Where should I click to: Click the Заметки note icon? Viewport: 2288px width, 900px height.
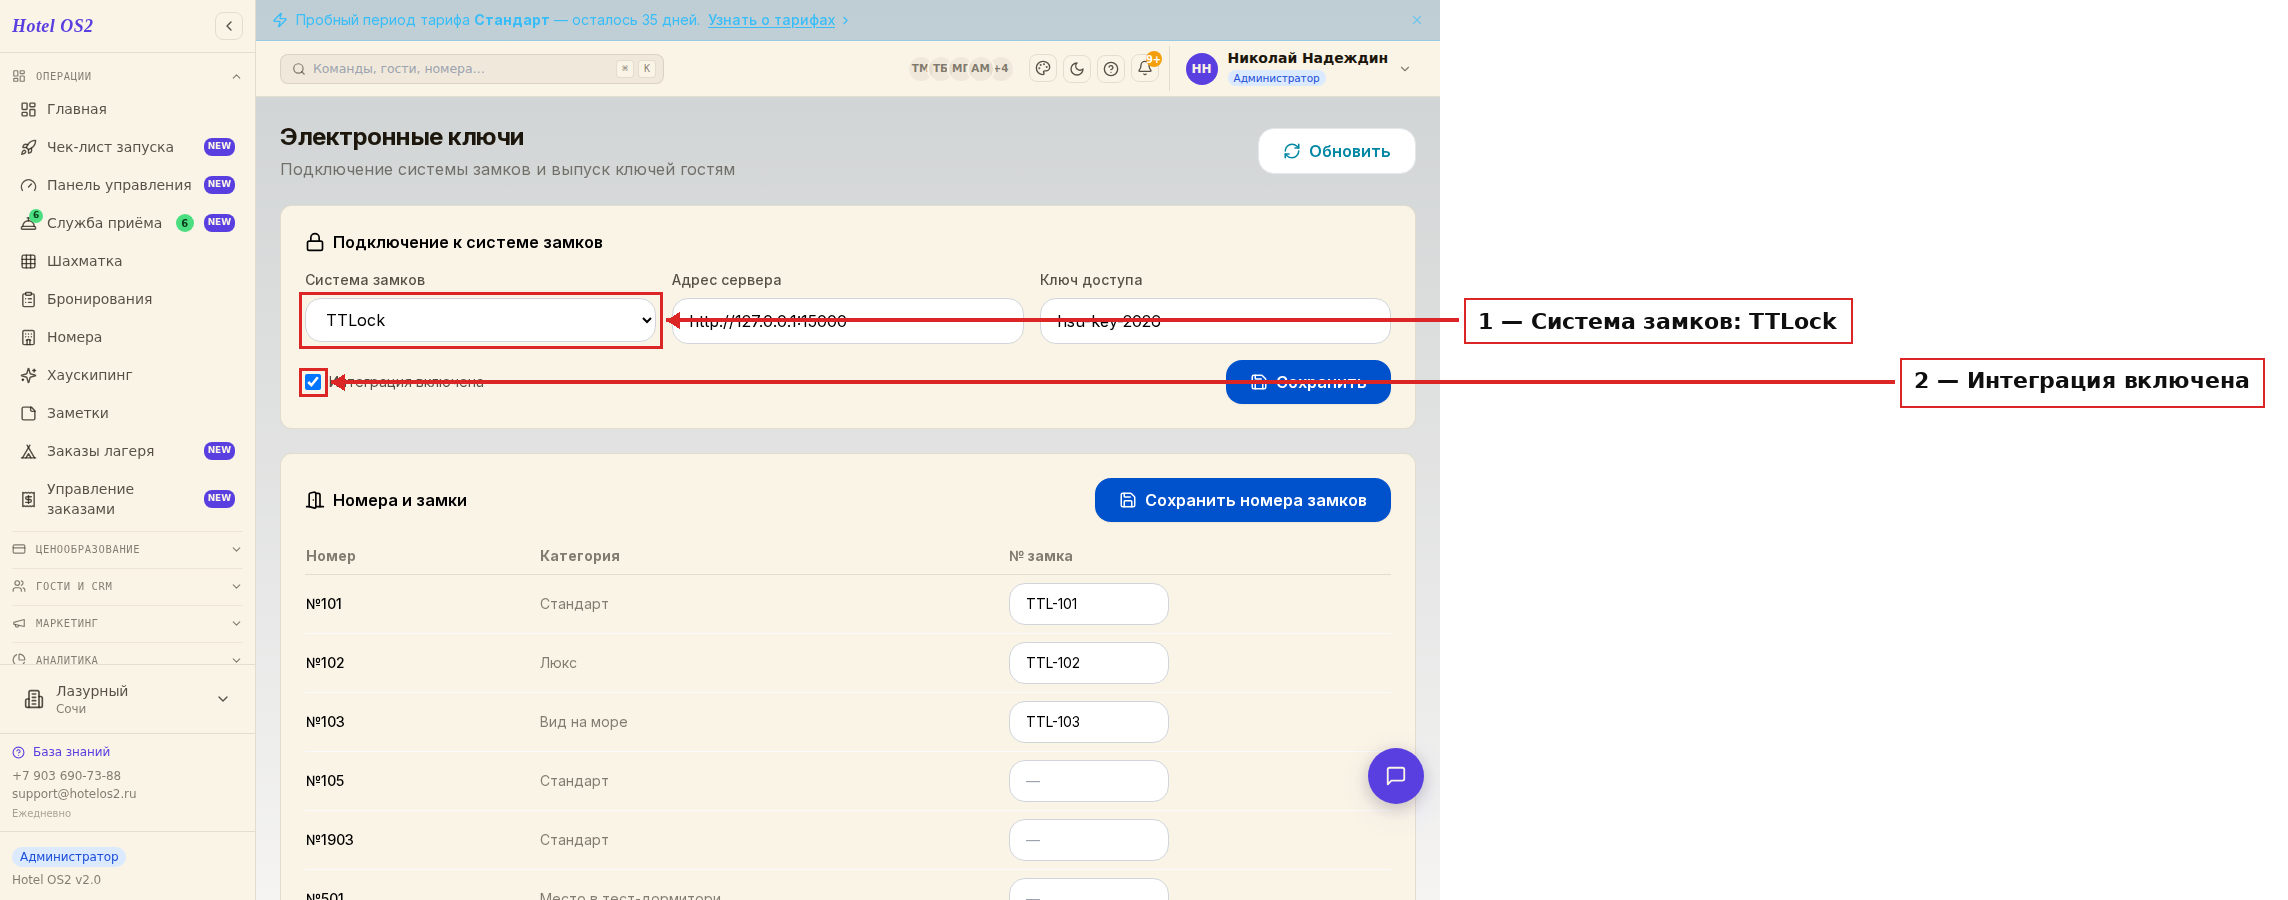29,413
